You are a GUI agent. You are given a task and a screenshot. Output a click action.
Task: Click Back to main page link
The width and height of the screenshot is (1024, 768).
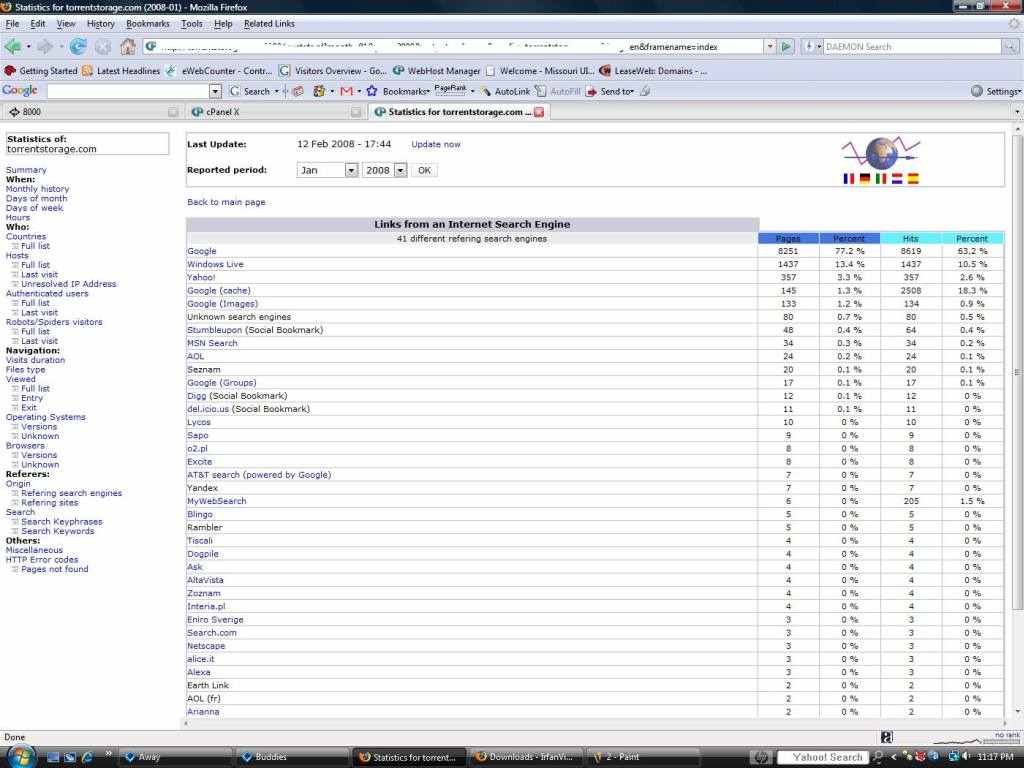click(x=226, y=202)
